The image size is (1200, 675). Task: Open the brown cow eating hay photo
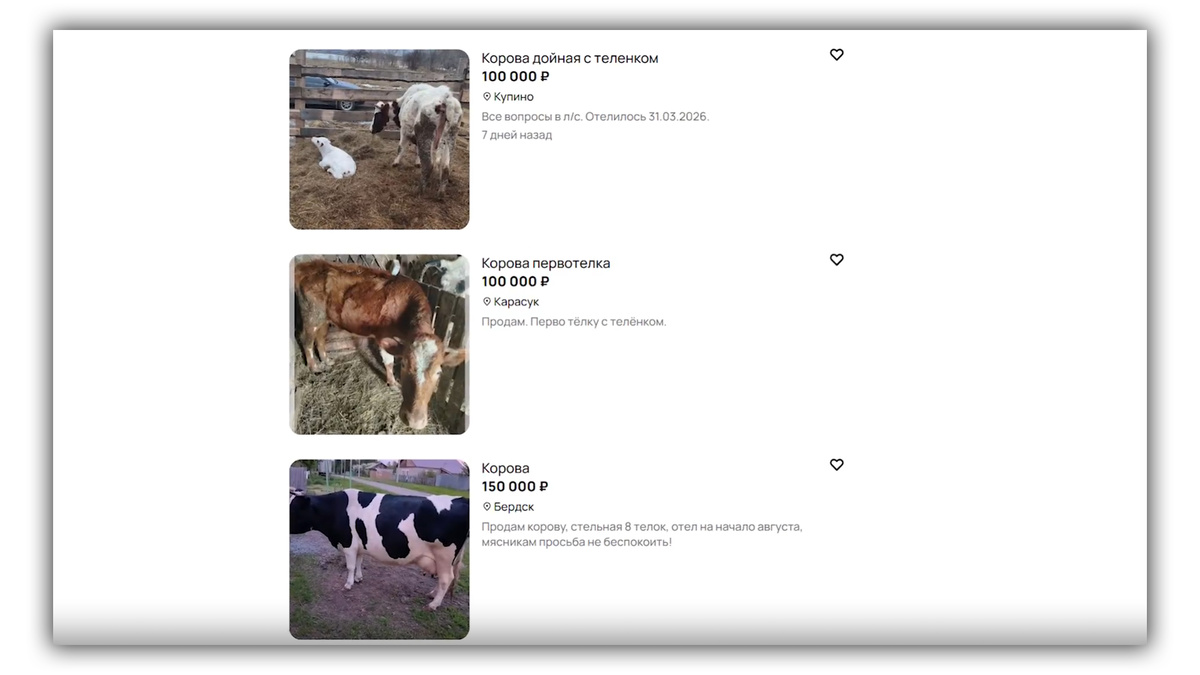[379, 345]
